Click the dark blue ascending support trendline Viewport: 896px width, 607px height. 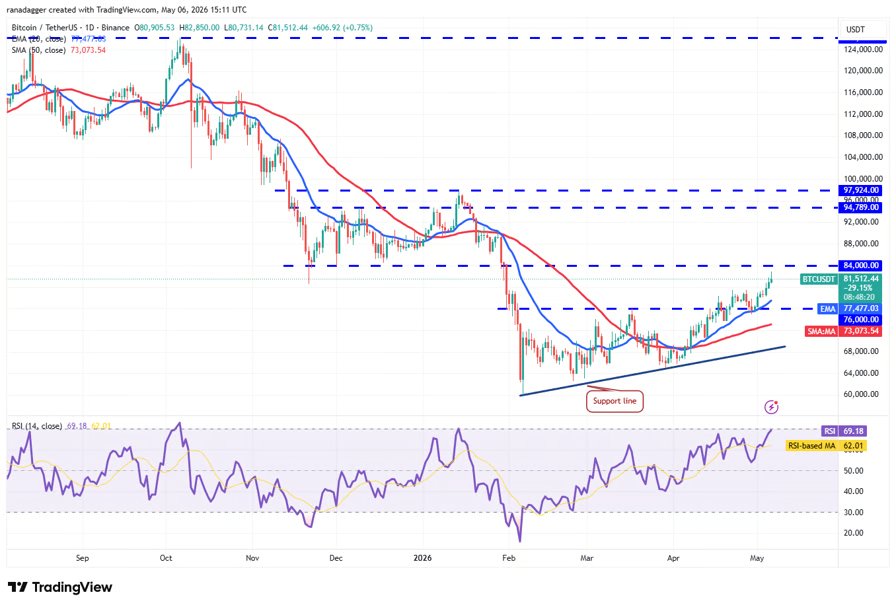653,370
